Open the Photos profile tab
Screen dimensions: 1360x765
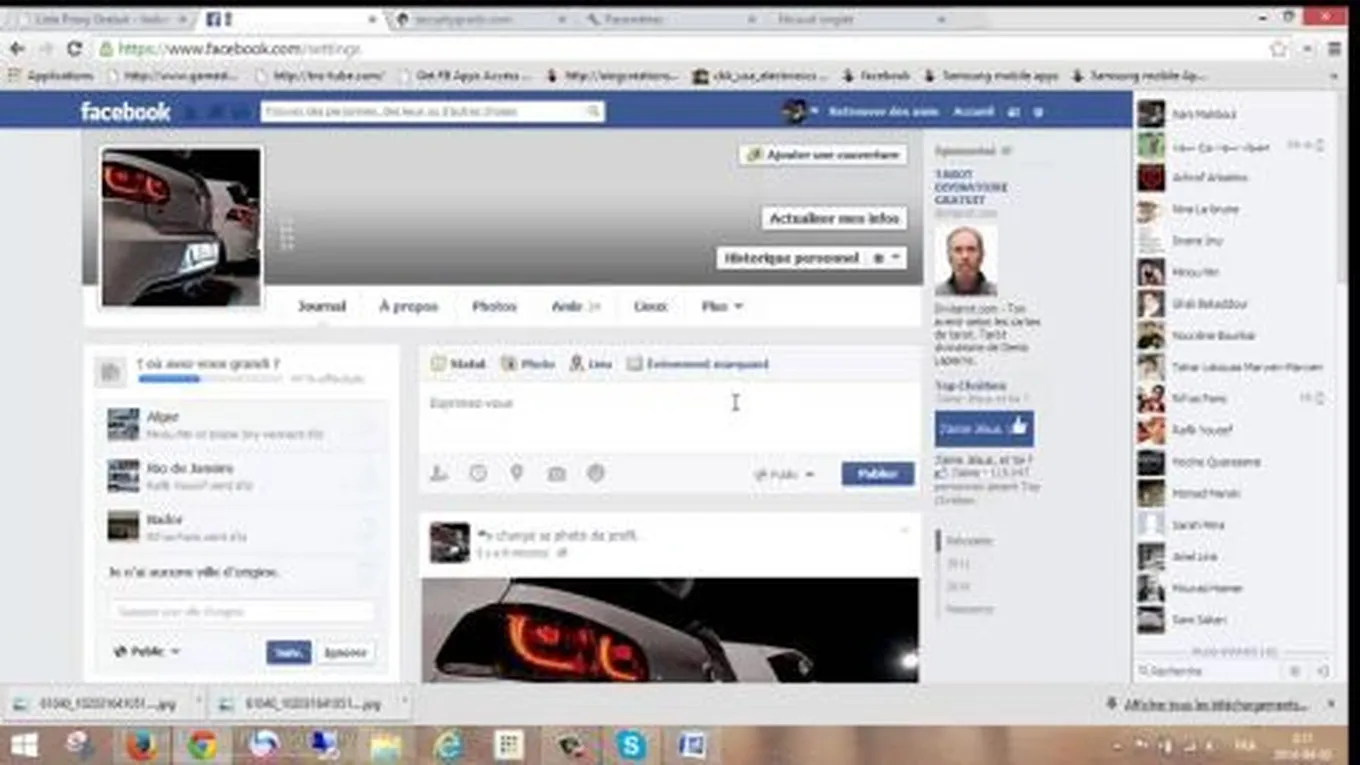point(494,306)
